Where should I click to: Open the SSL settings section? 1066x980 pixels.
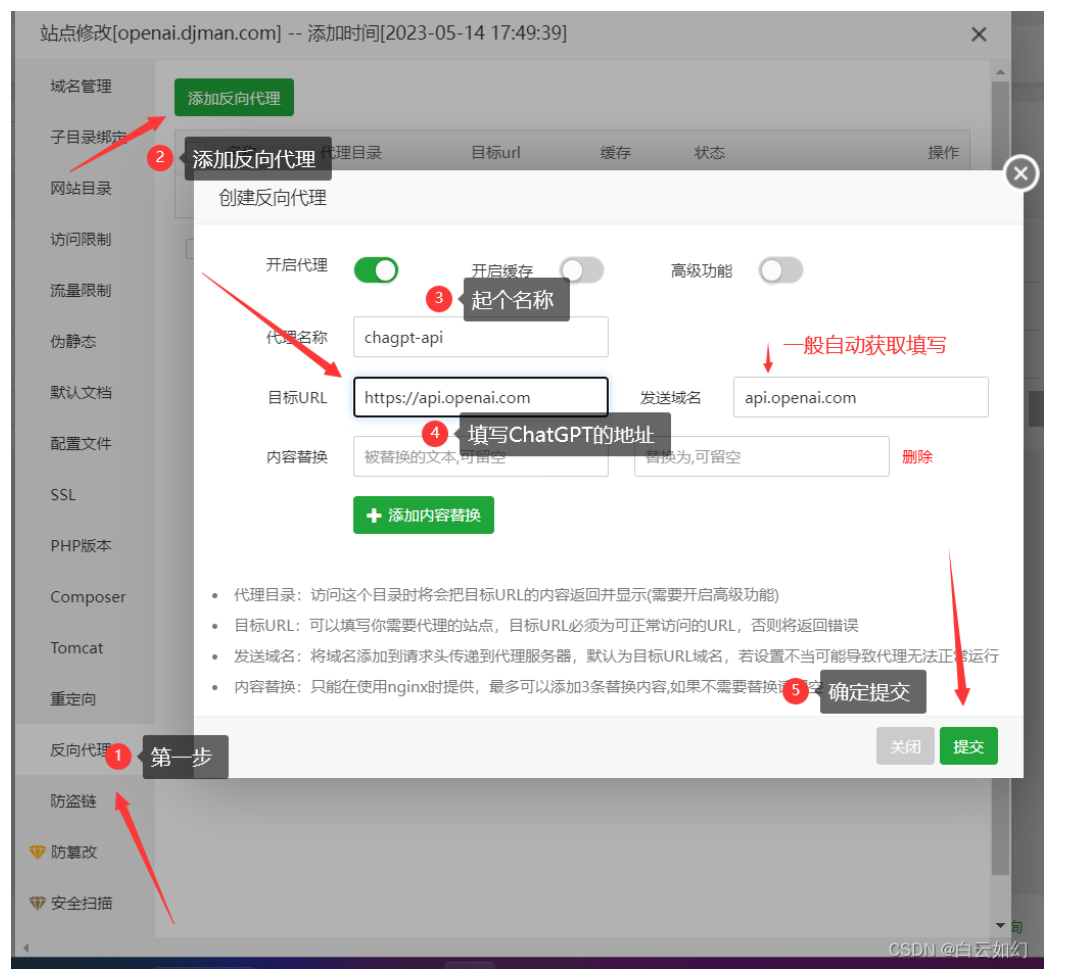point(62,494)
